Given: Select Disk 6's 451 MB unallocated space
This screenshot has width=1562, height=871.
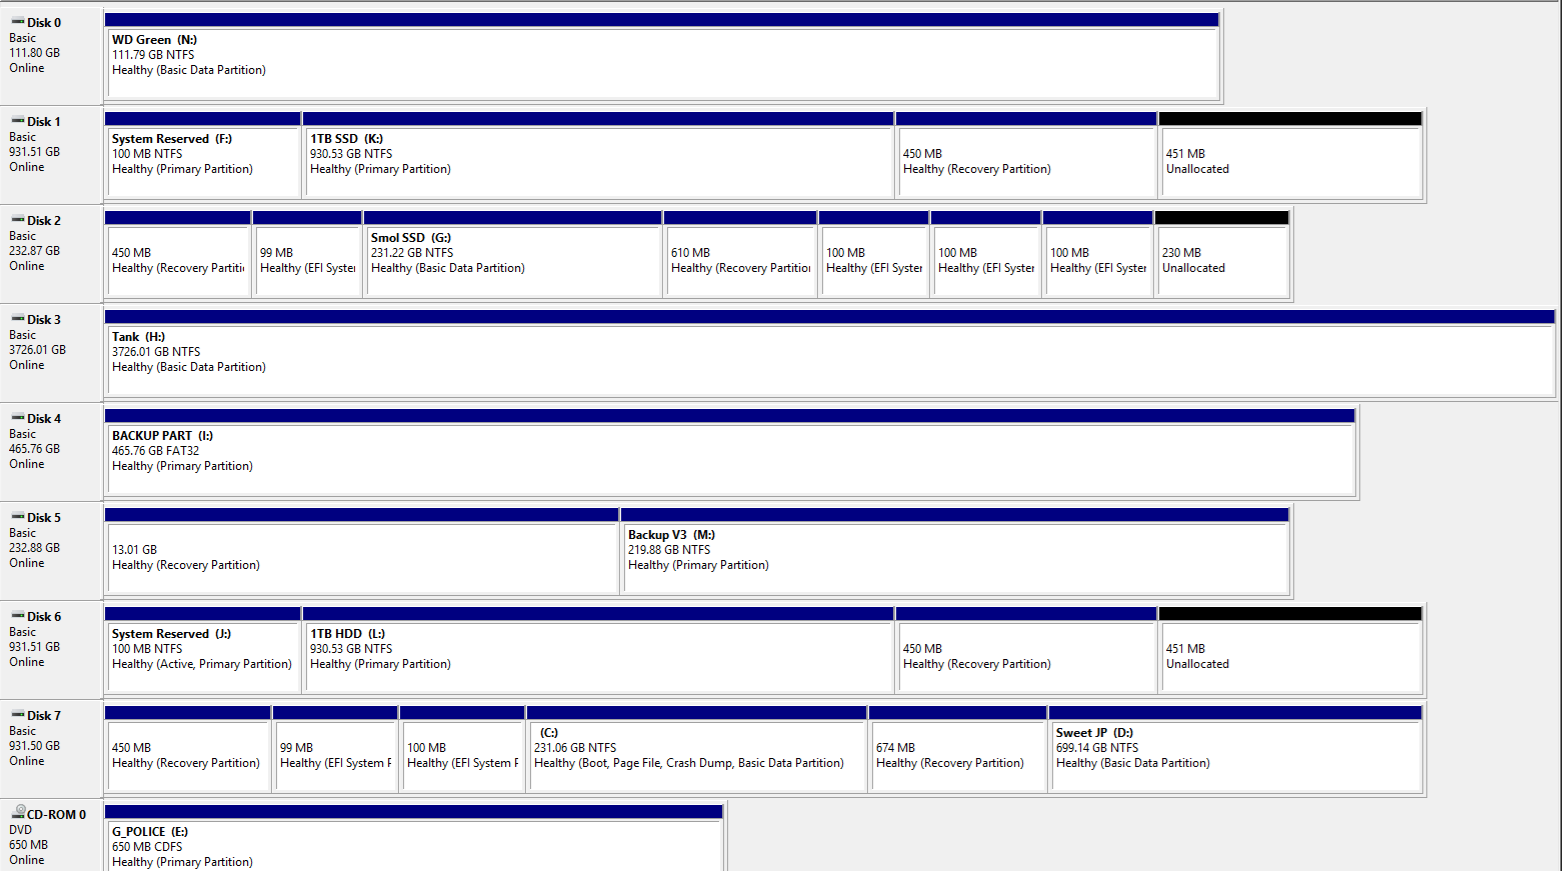Looking at the screenshot, I should click(1290, 650).
